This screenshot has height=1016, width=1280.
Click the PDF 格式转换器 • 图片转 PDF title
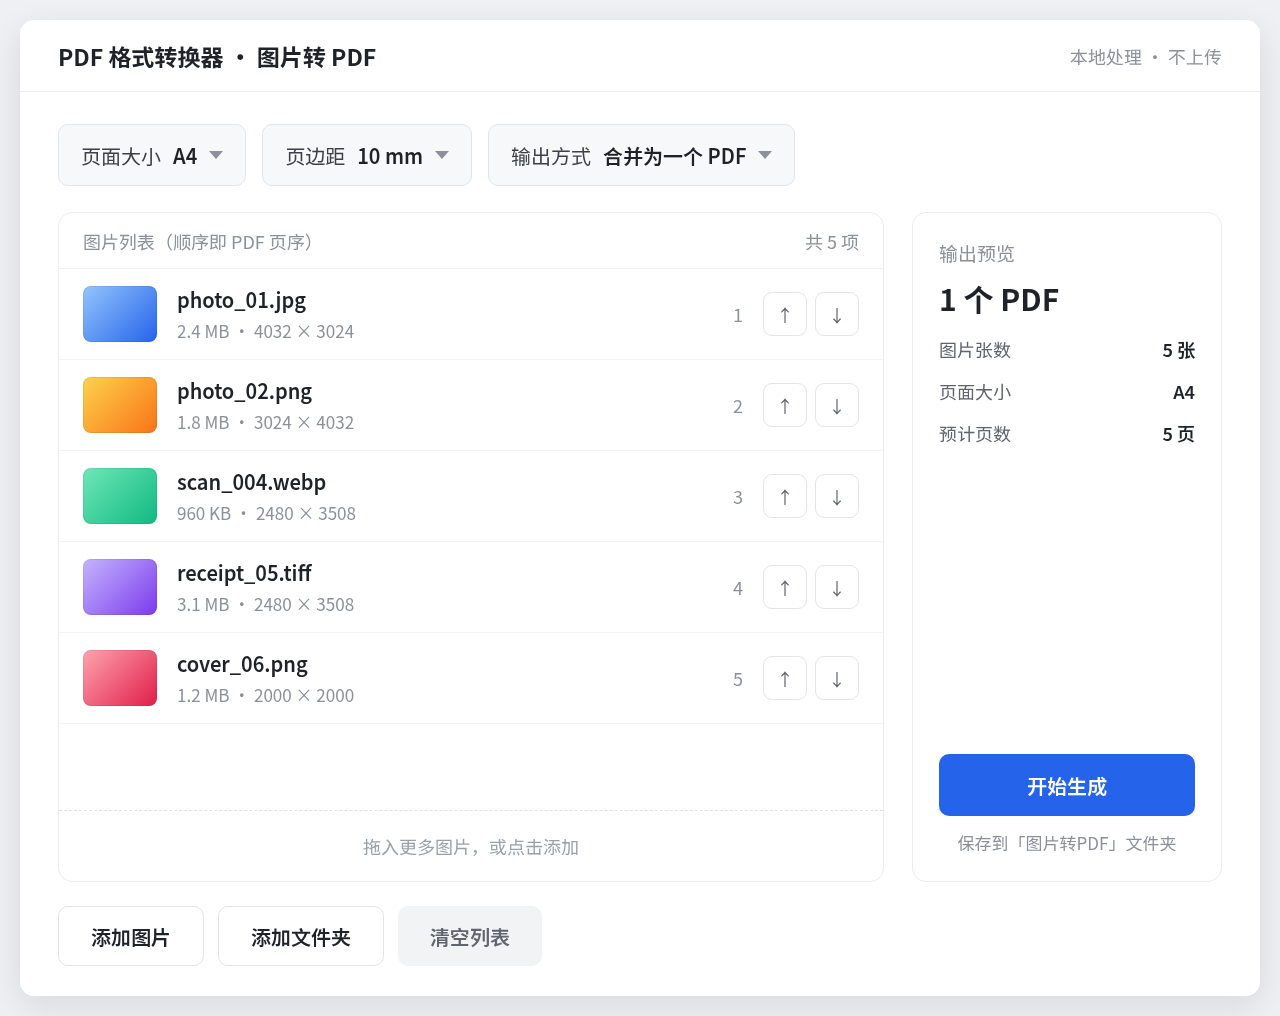(217, 57)
